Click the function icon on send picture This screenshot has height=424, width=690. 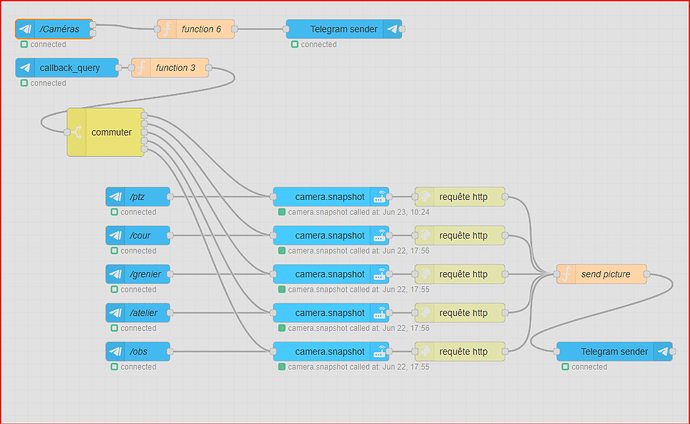[x=567, y=273]
